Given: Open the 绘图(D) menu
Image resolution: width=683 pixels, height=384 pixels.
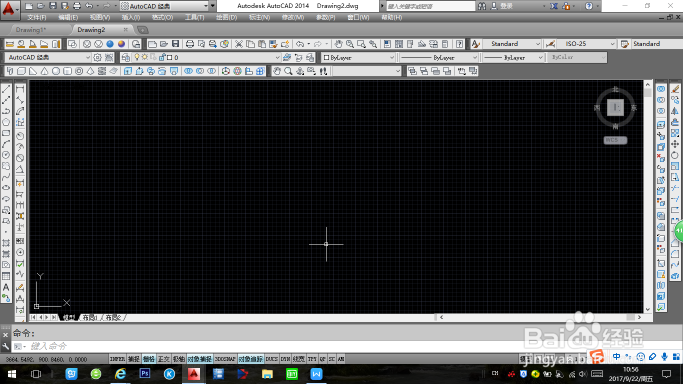Looking at the screenshot, I should point(227,17).
